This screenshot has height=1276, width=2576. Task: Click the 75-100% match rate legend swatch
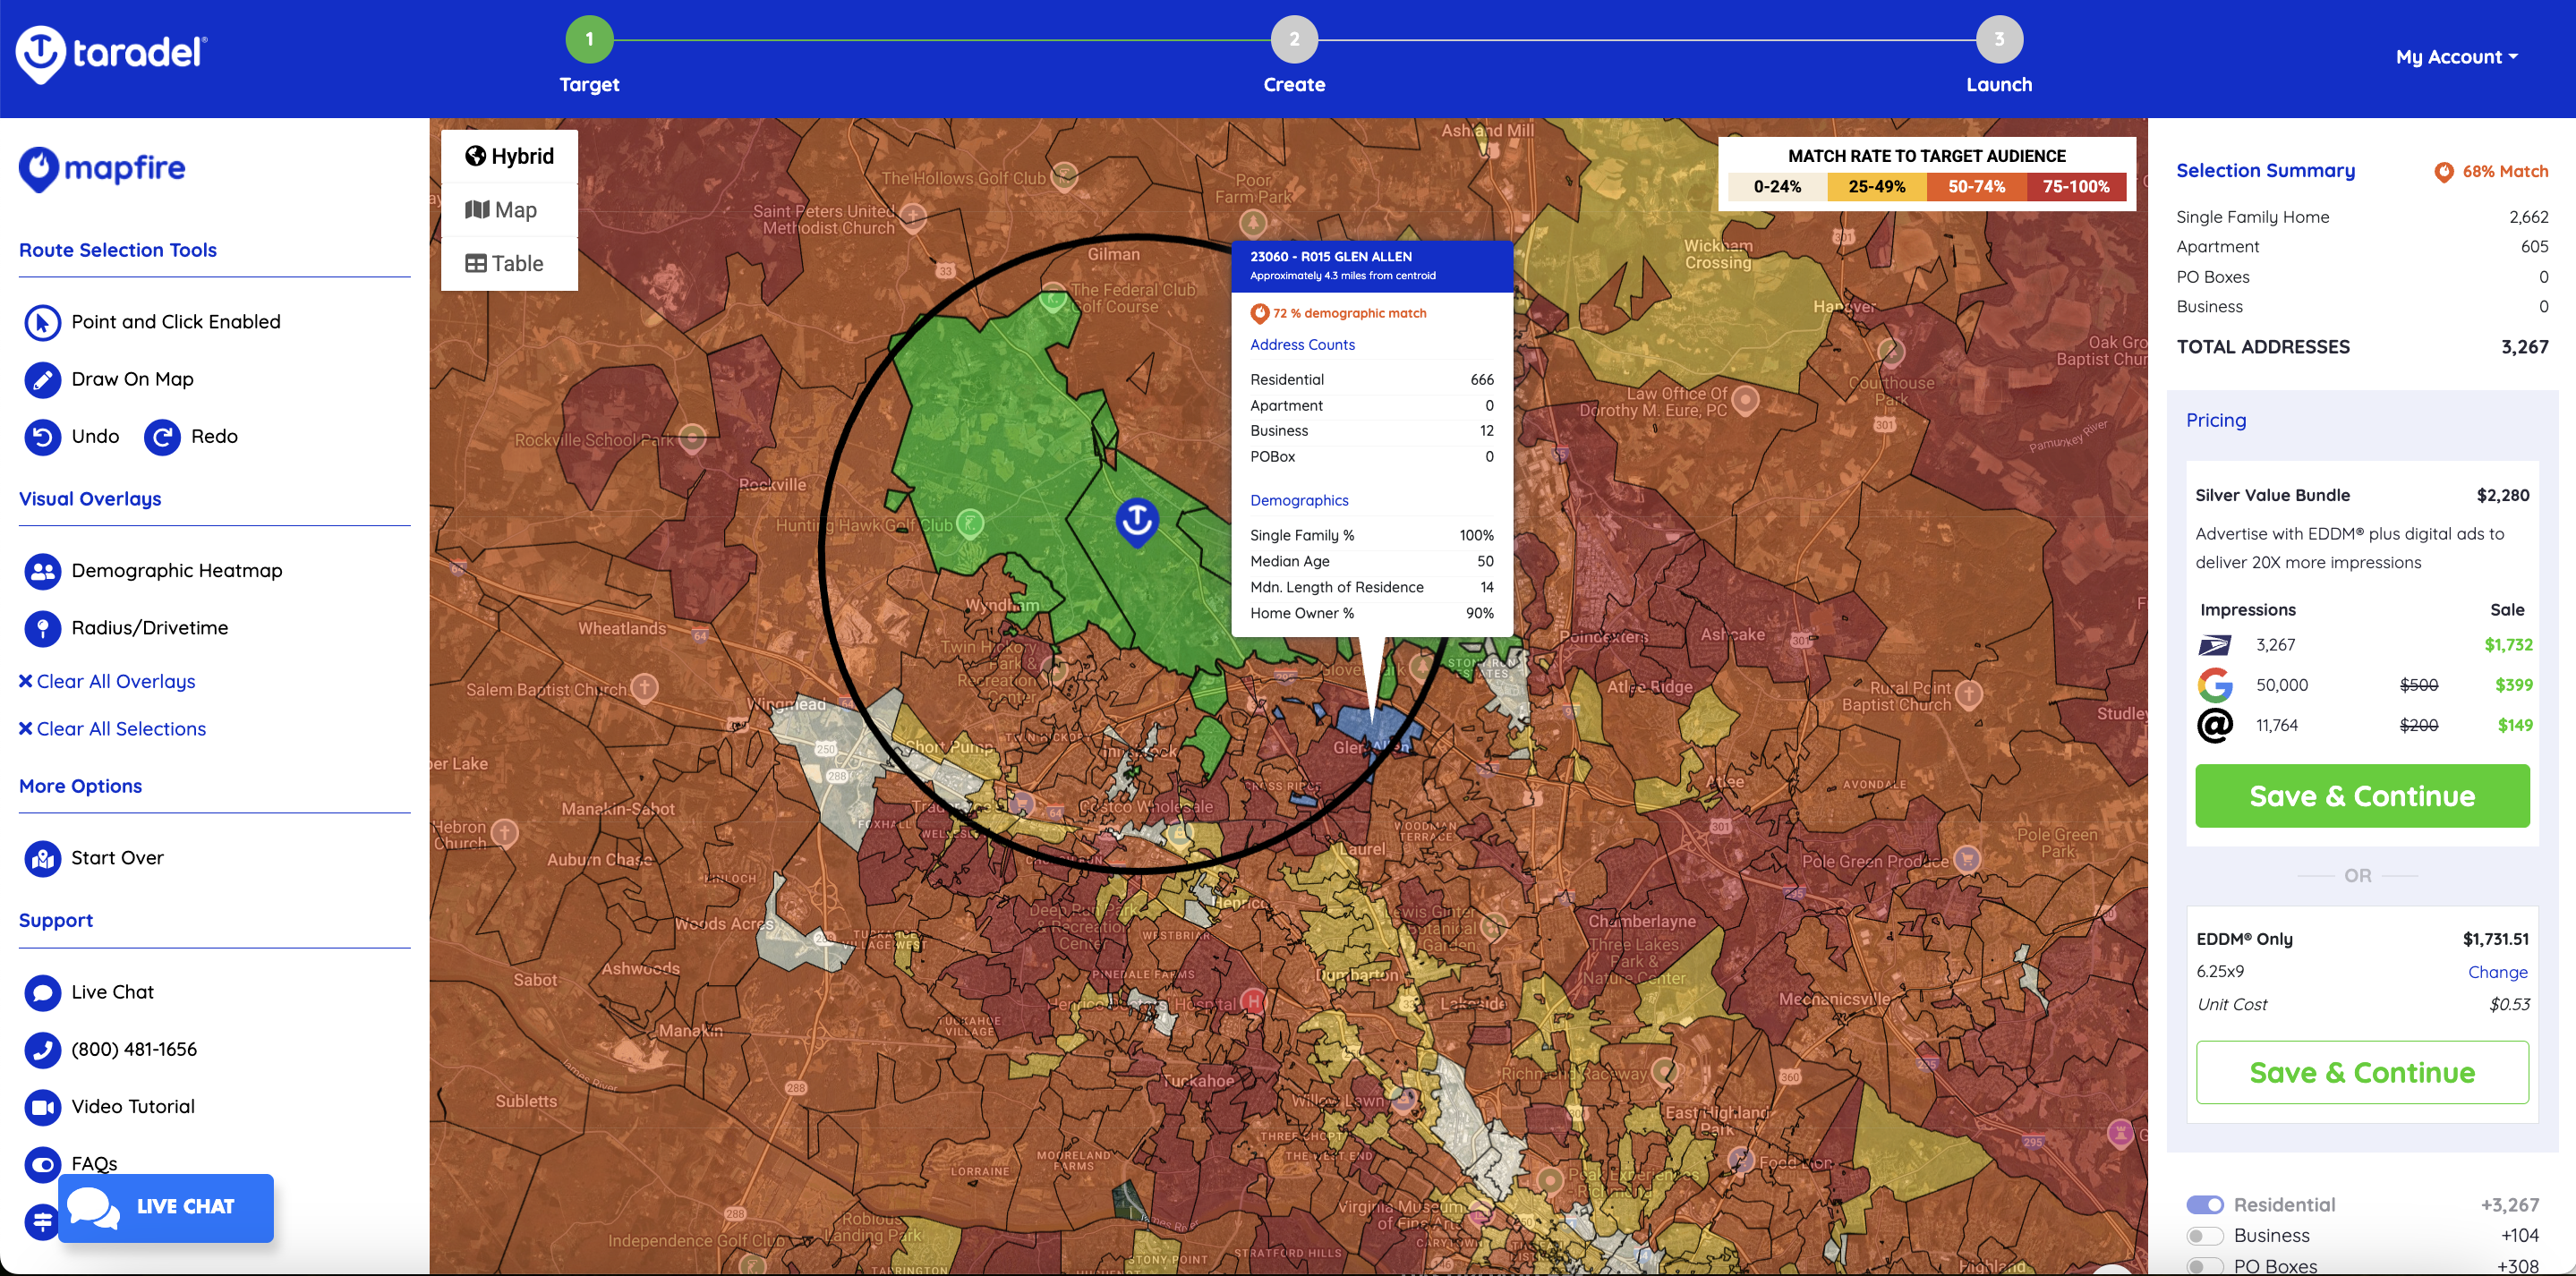(2075, 187)
